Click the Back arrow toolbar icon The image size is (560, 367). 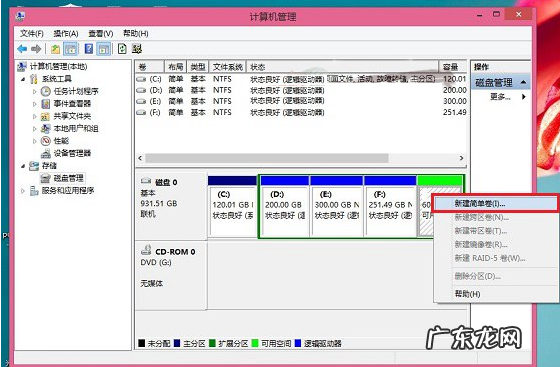pos(22,49)
